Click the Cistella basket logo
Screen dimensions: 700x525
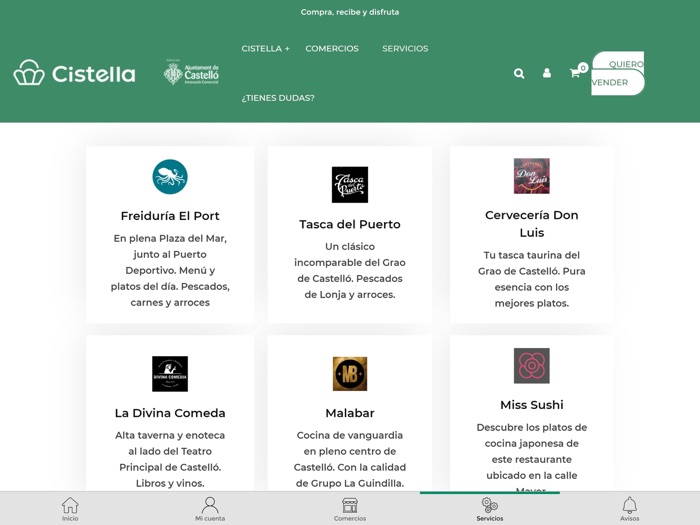(74, 73)
